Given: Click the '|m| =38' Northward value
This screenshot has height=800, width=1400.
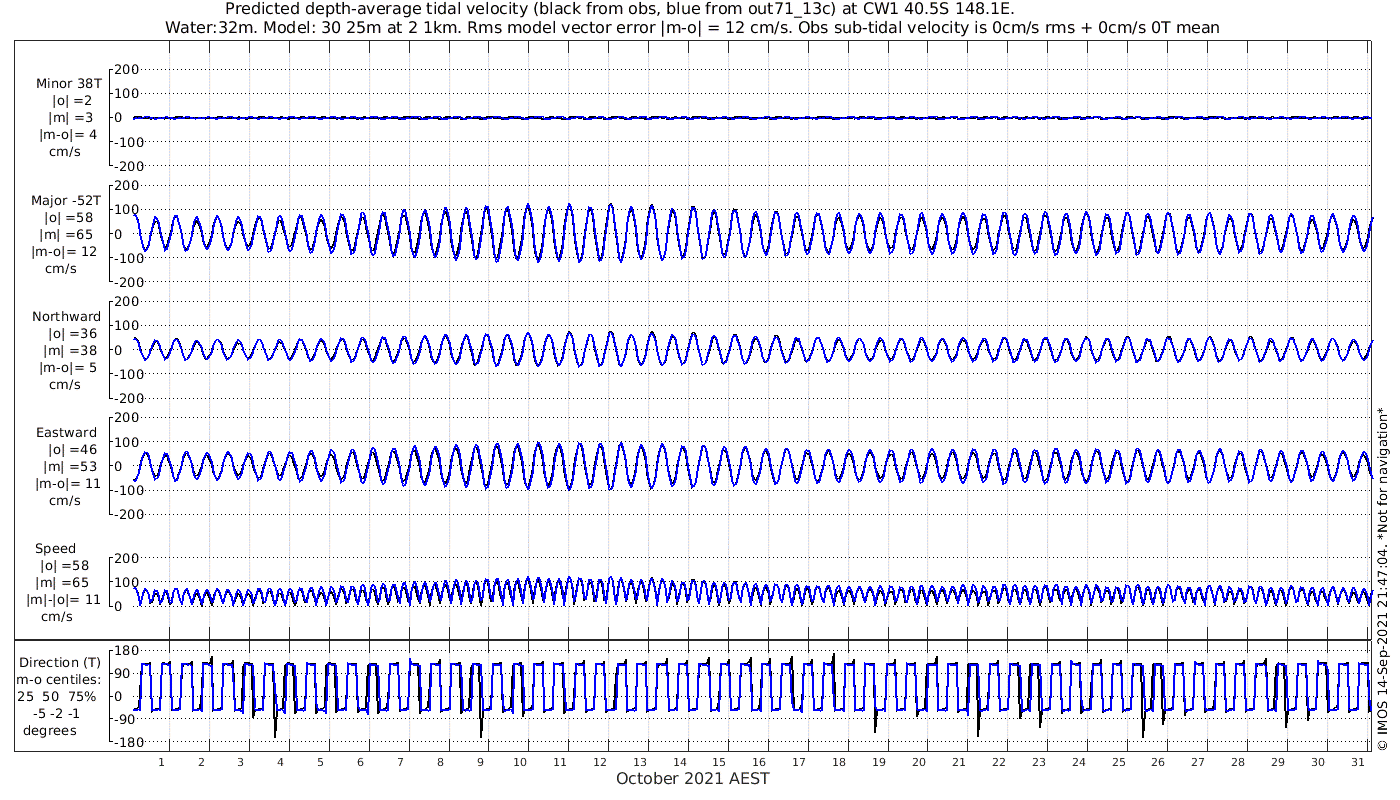Looking at the screenshot, I should point(68,351).
